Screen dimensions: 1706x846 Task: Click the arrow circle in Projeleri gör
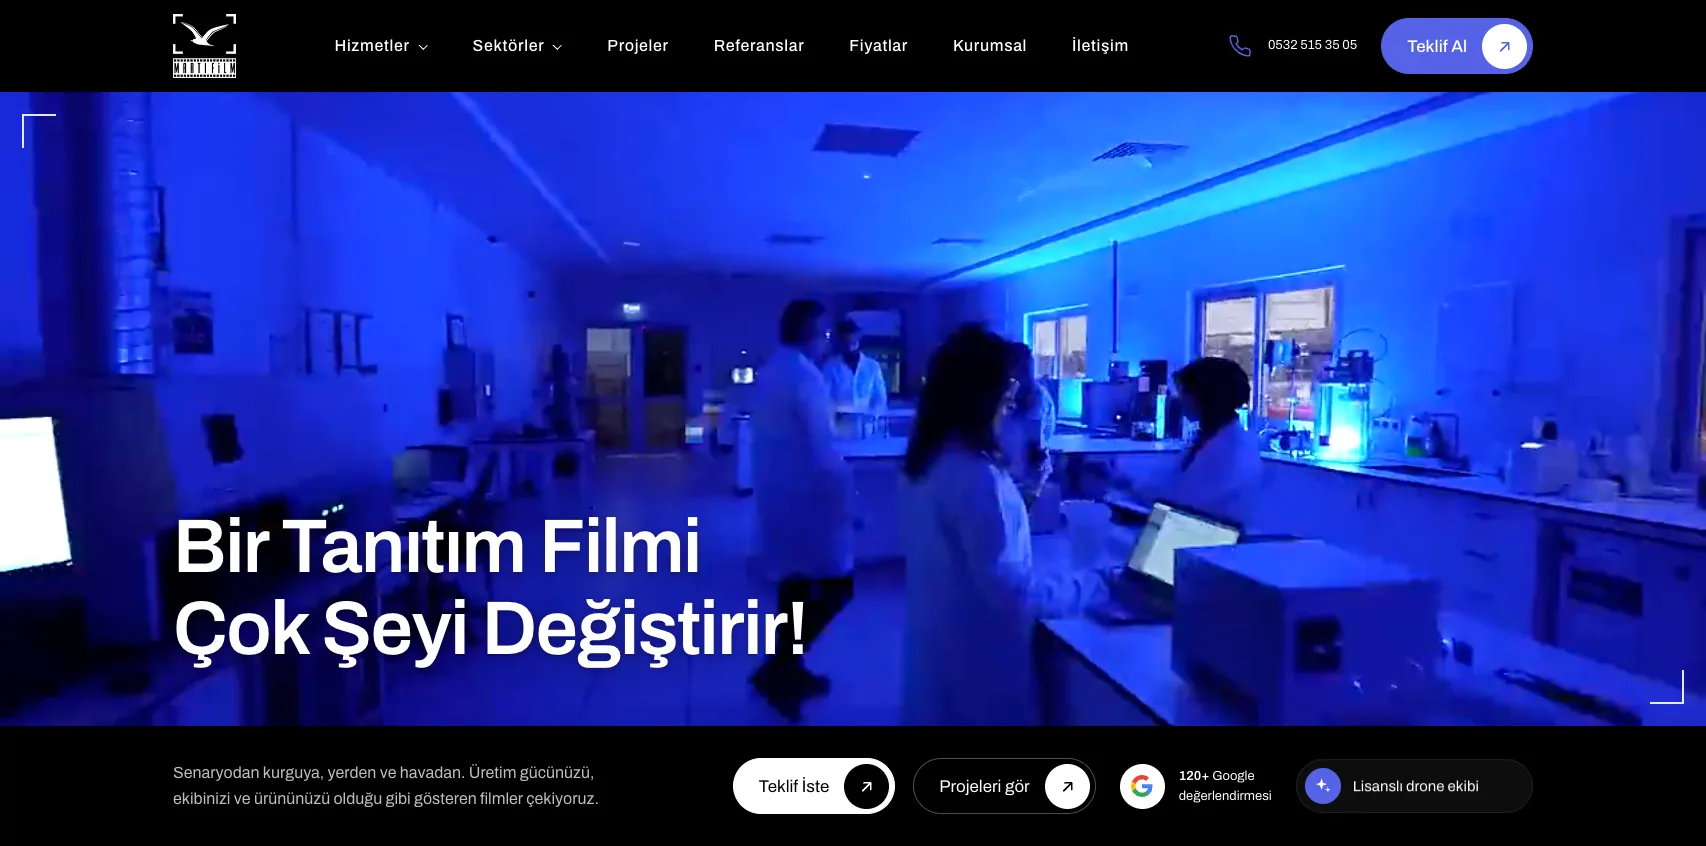(x=1067, y=786)
